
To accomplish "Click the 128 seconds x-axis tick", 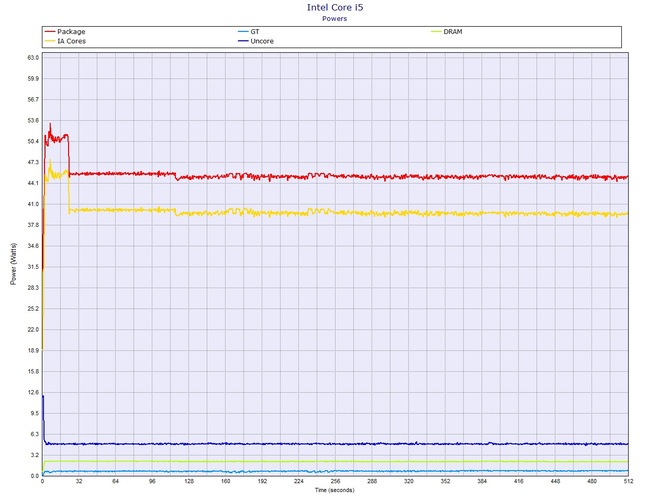I will click(189, 481).
